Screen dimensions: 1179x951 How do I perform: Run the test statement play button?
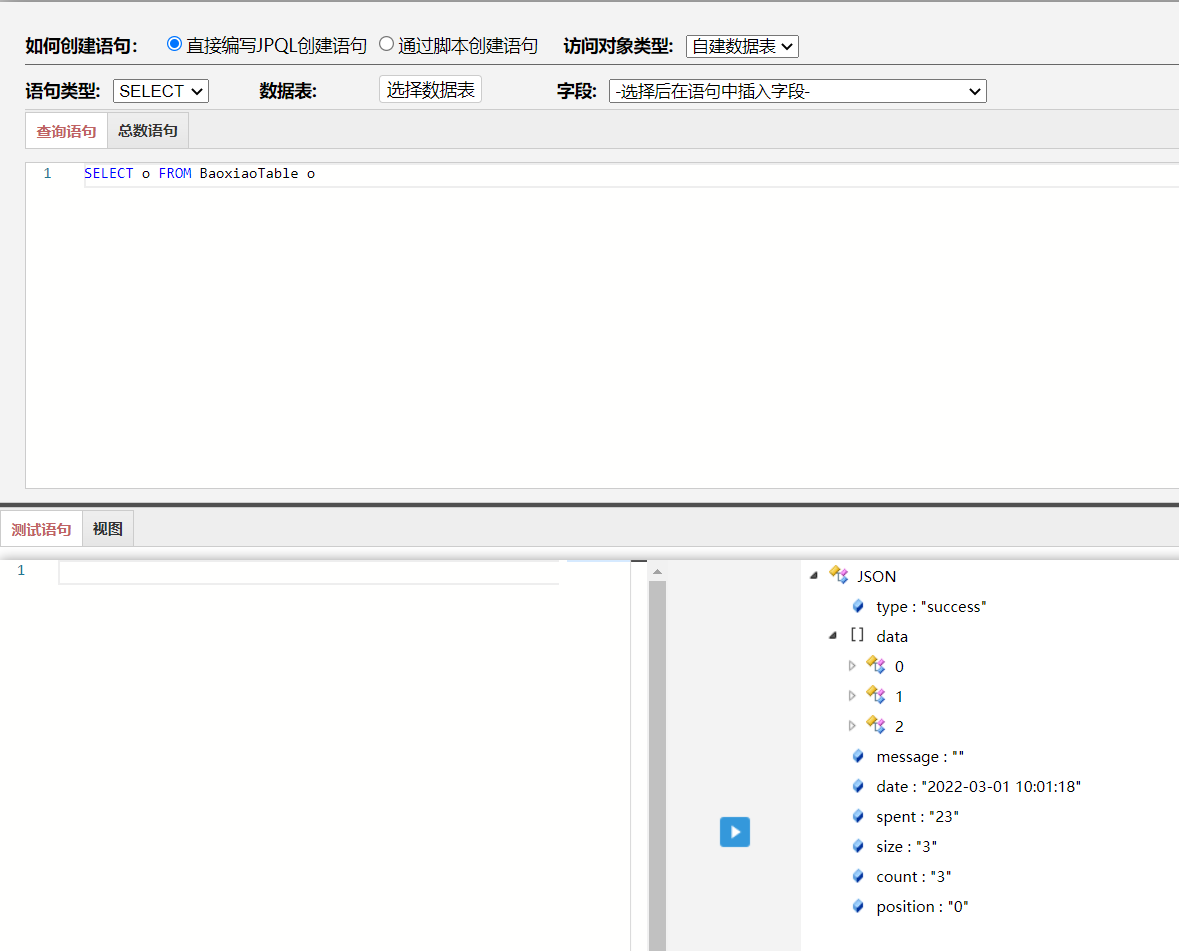[x=735, y=831]
